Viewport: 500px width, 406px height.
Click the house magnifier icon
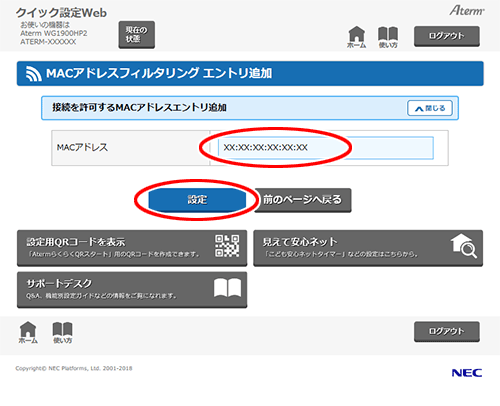click(x=464, y=246)
